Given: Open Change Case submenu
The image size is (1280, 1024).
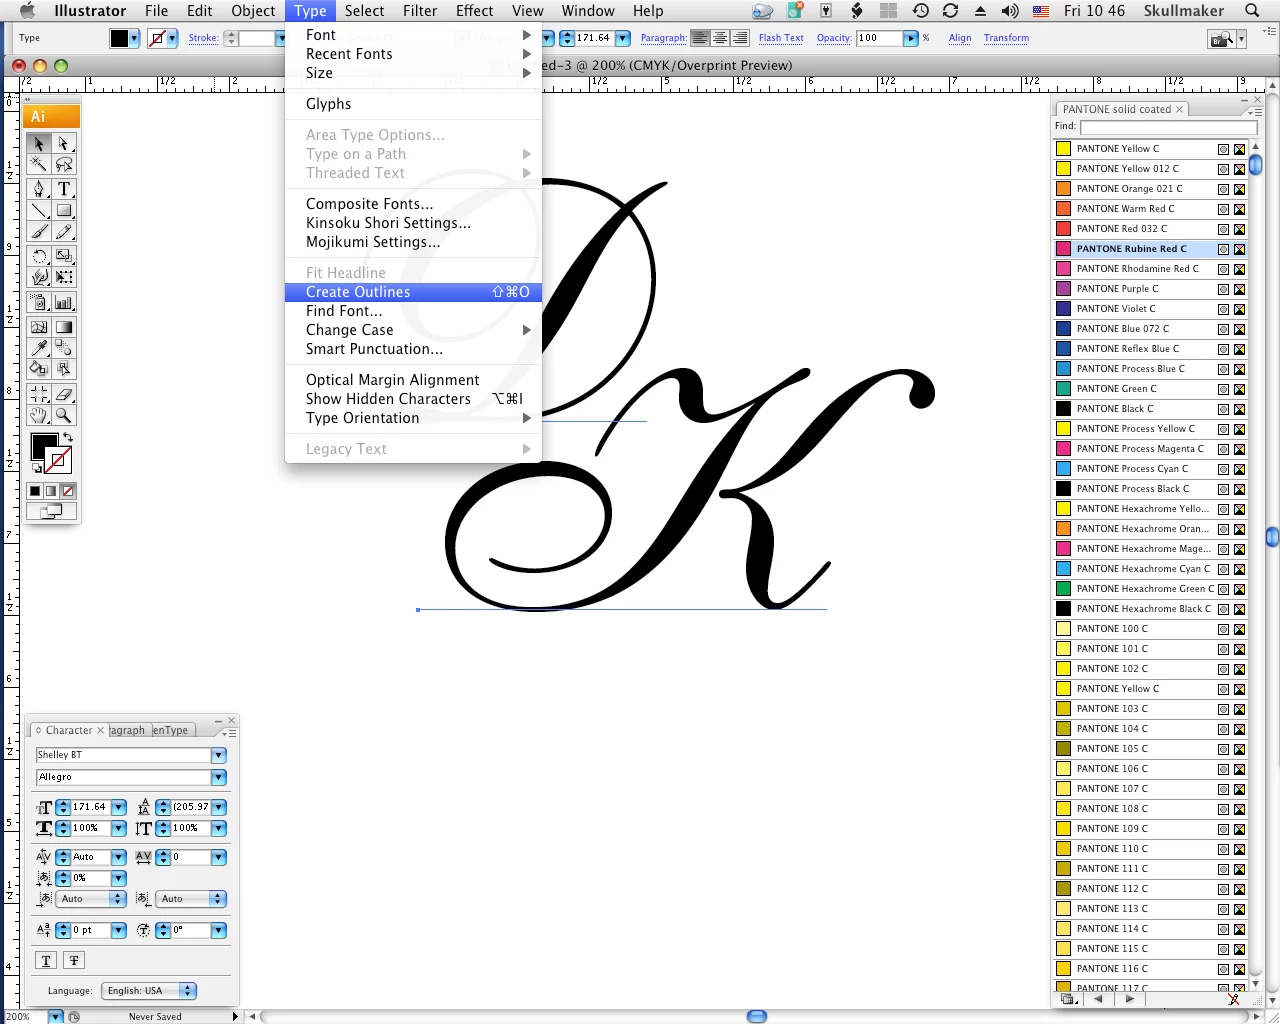Looking at the screenshot, I should point(413,330).
